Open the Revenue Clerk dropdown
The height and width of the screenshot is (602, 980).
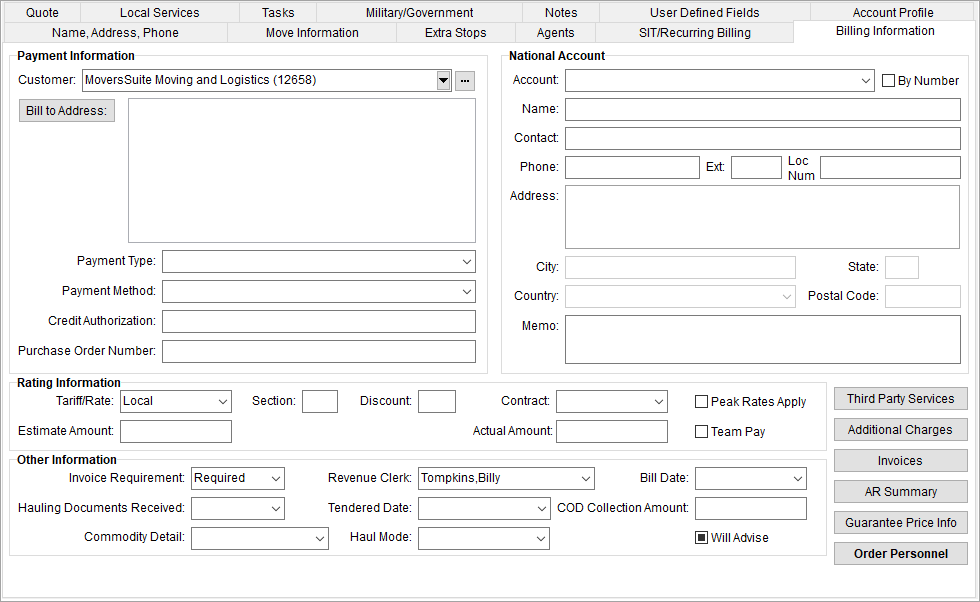[x=585, y=478]
